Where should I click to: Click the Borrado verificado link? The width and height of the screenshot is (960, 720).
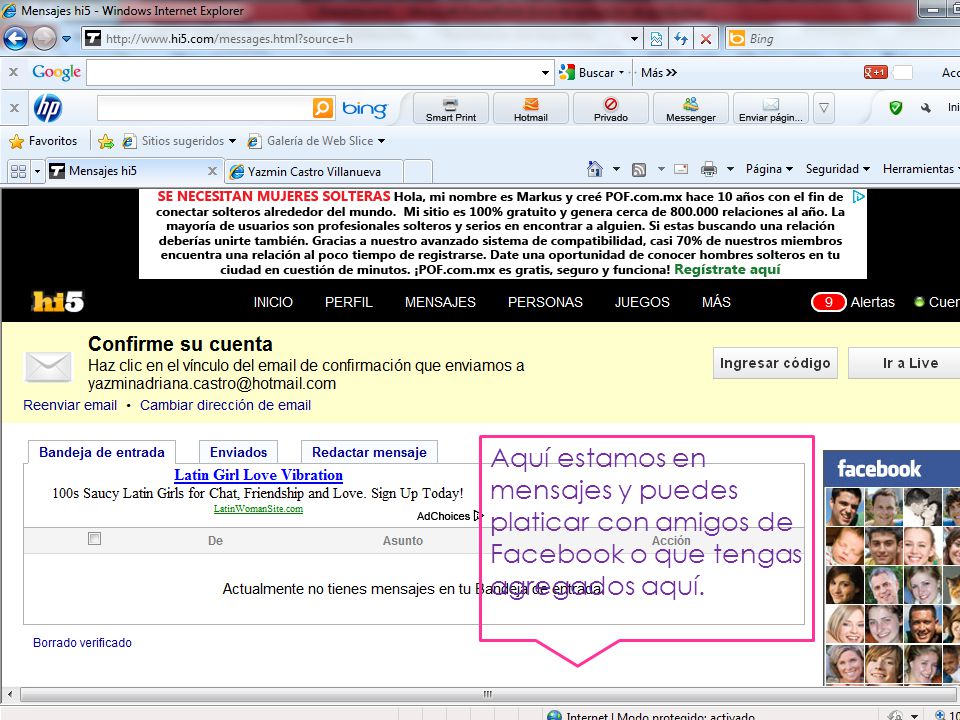coord(82,643)
